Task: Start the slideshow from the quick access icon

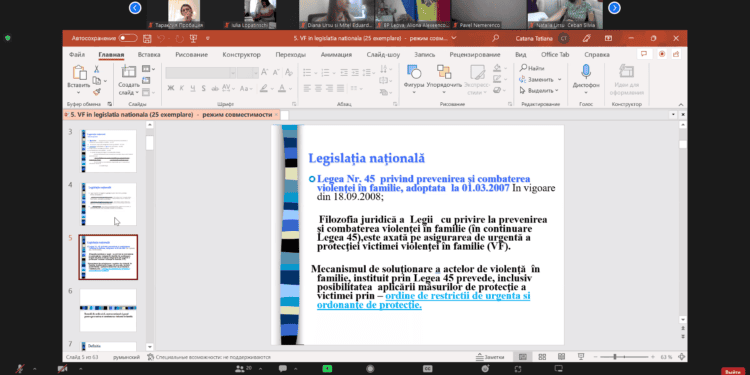Action: pyautogui.click(x=194, y=39)
